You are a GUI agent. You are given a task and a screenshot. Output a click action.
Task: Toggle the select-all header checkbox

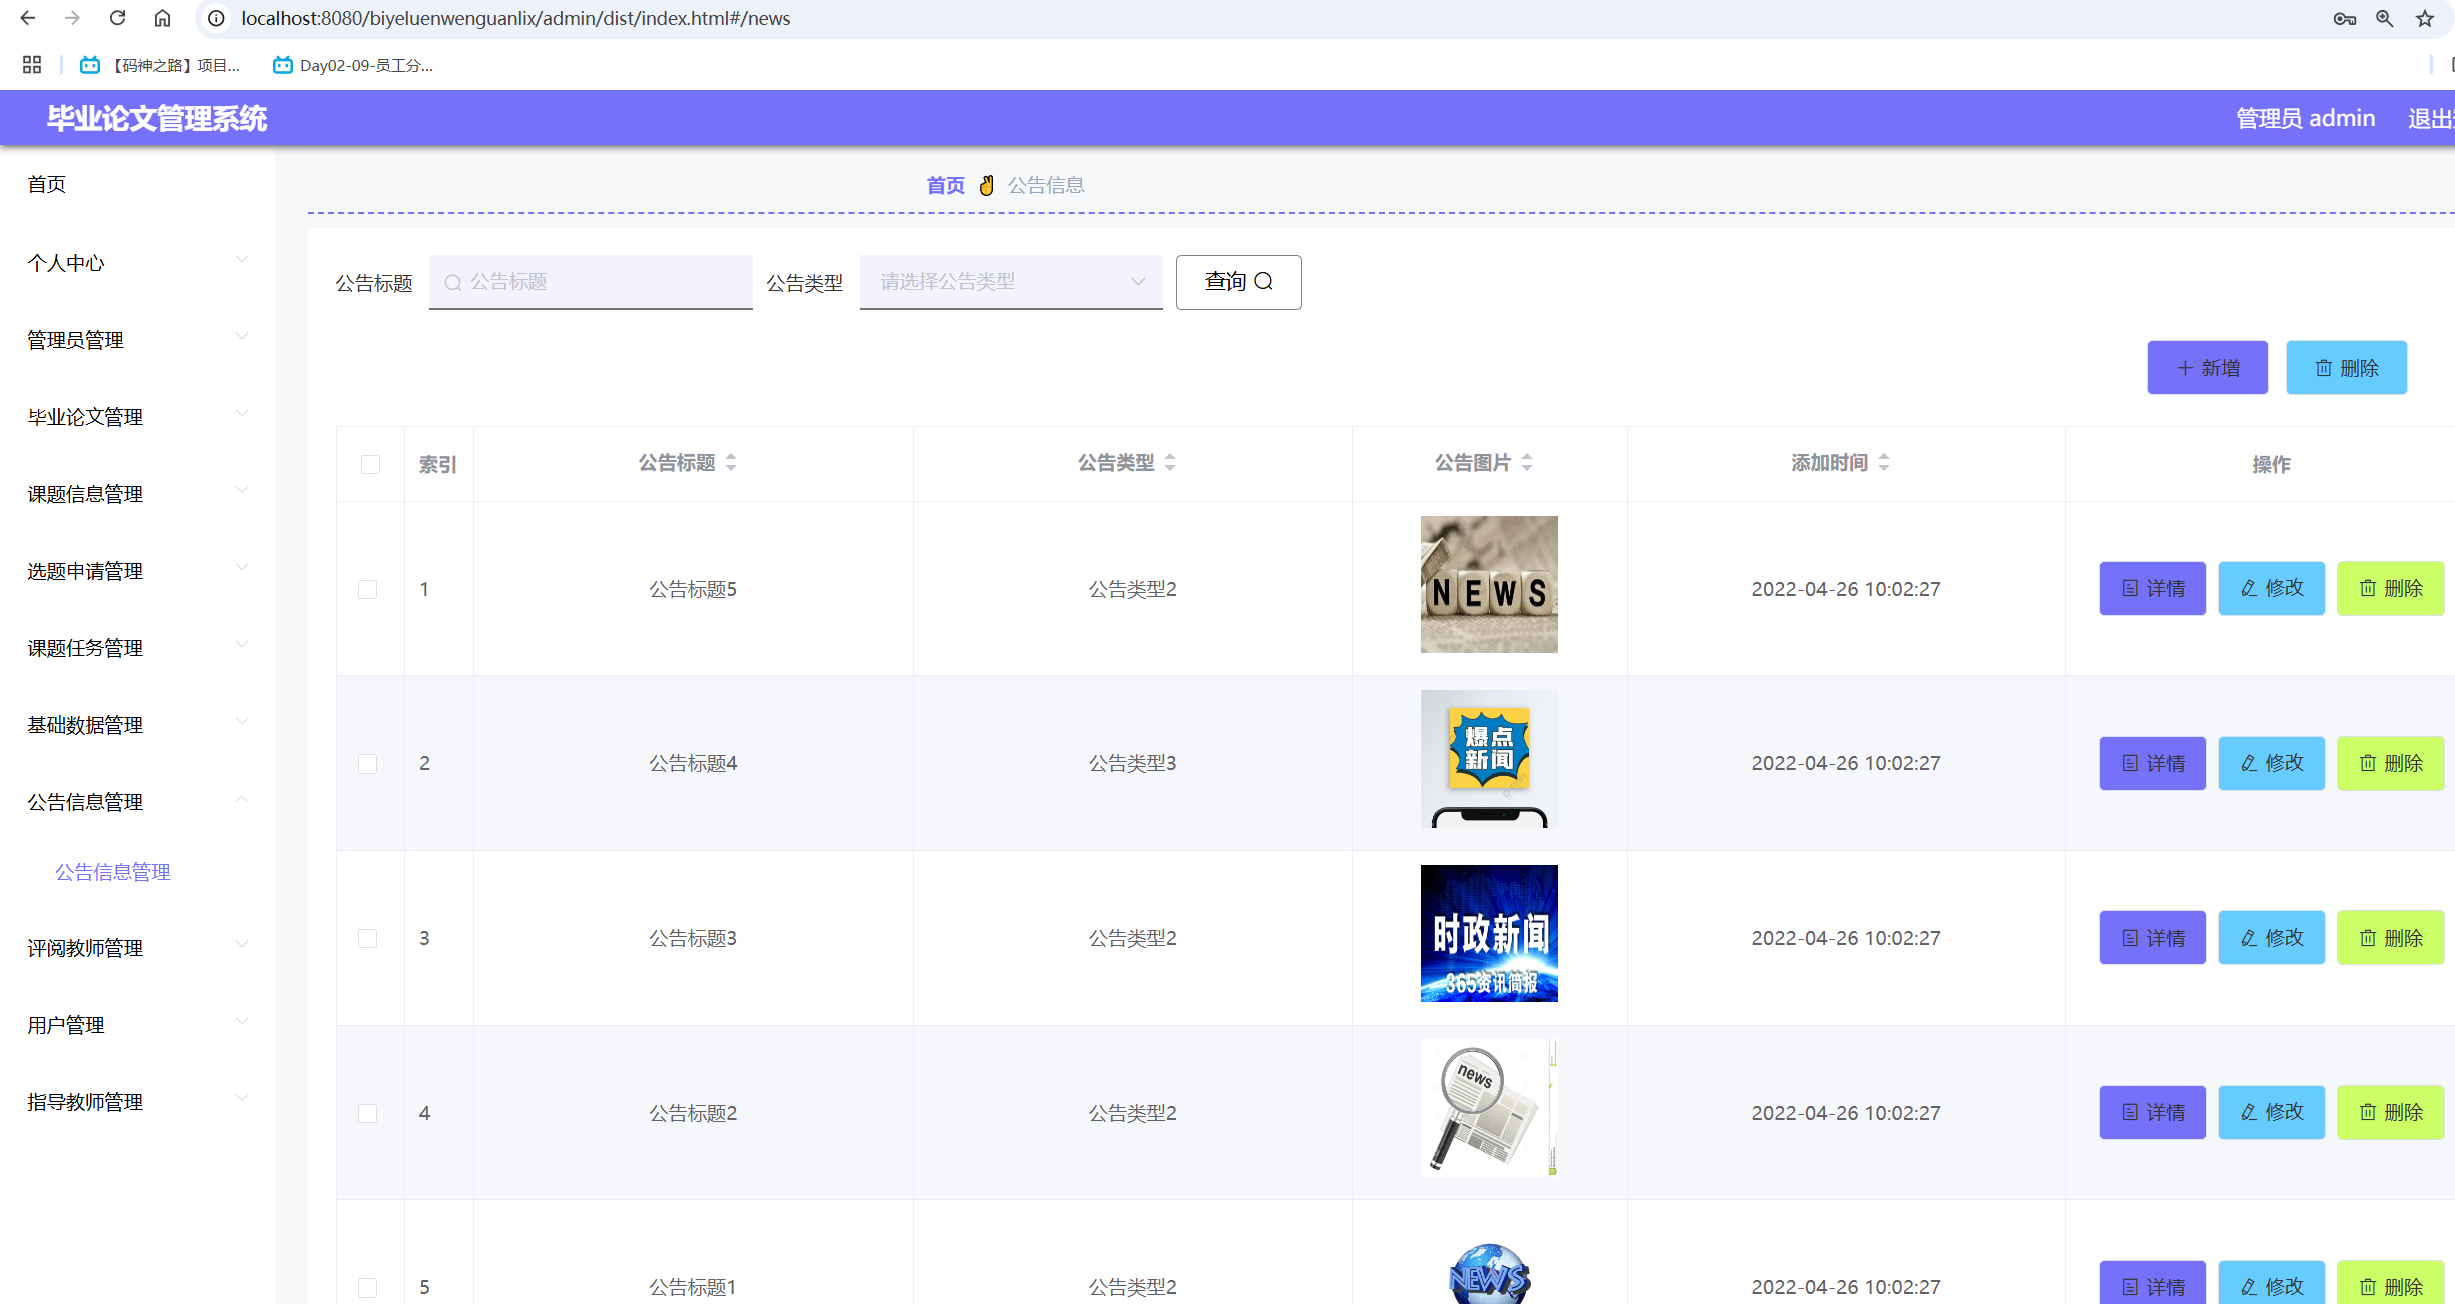[370, 464]
